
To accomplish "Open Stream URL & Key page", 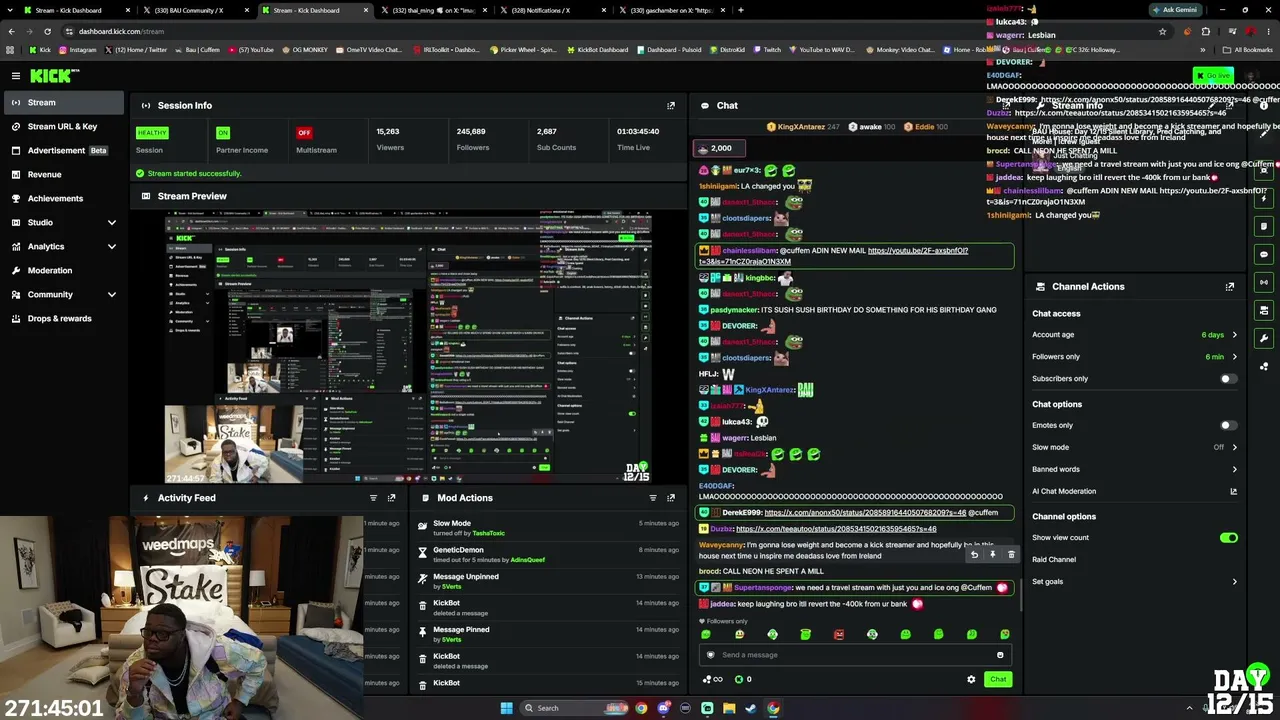I will [64, 126].
